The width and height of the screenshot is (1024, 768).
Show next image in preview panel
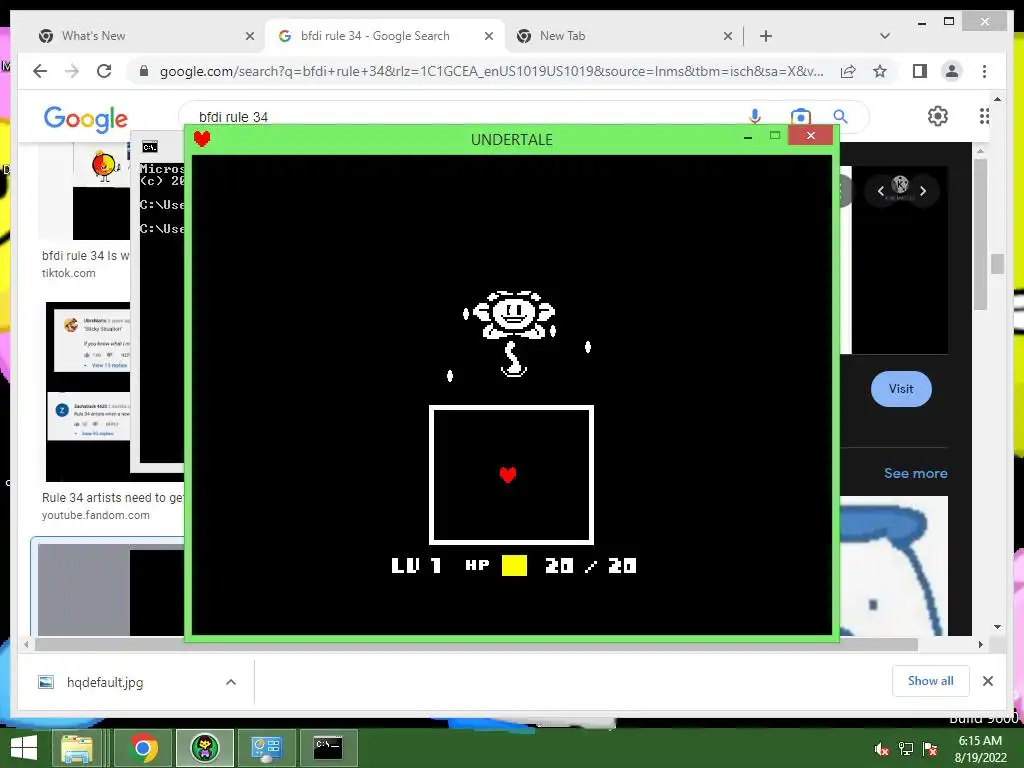923,191
